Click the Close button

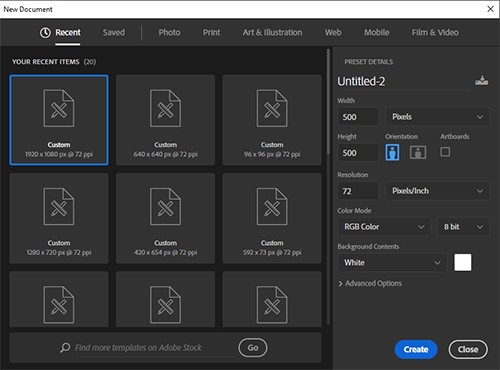[468, 349]
